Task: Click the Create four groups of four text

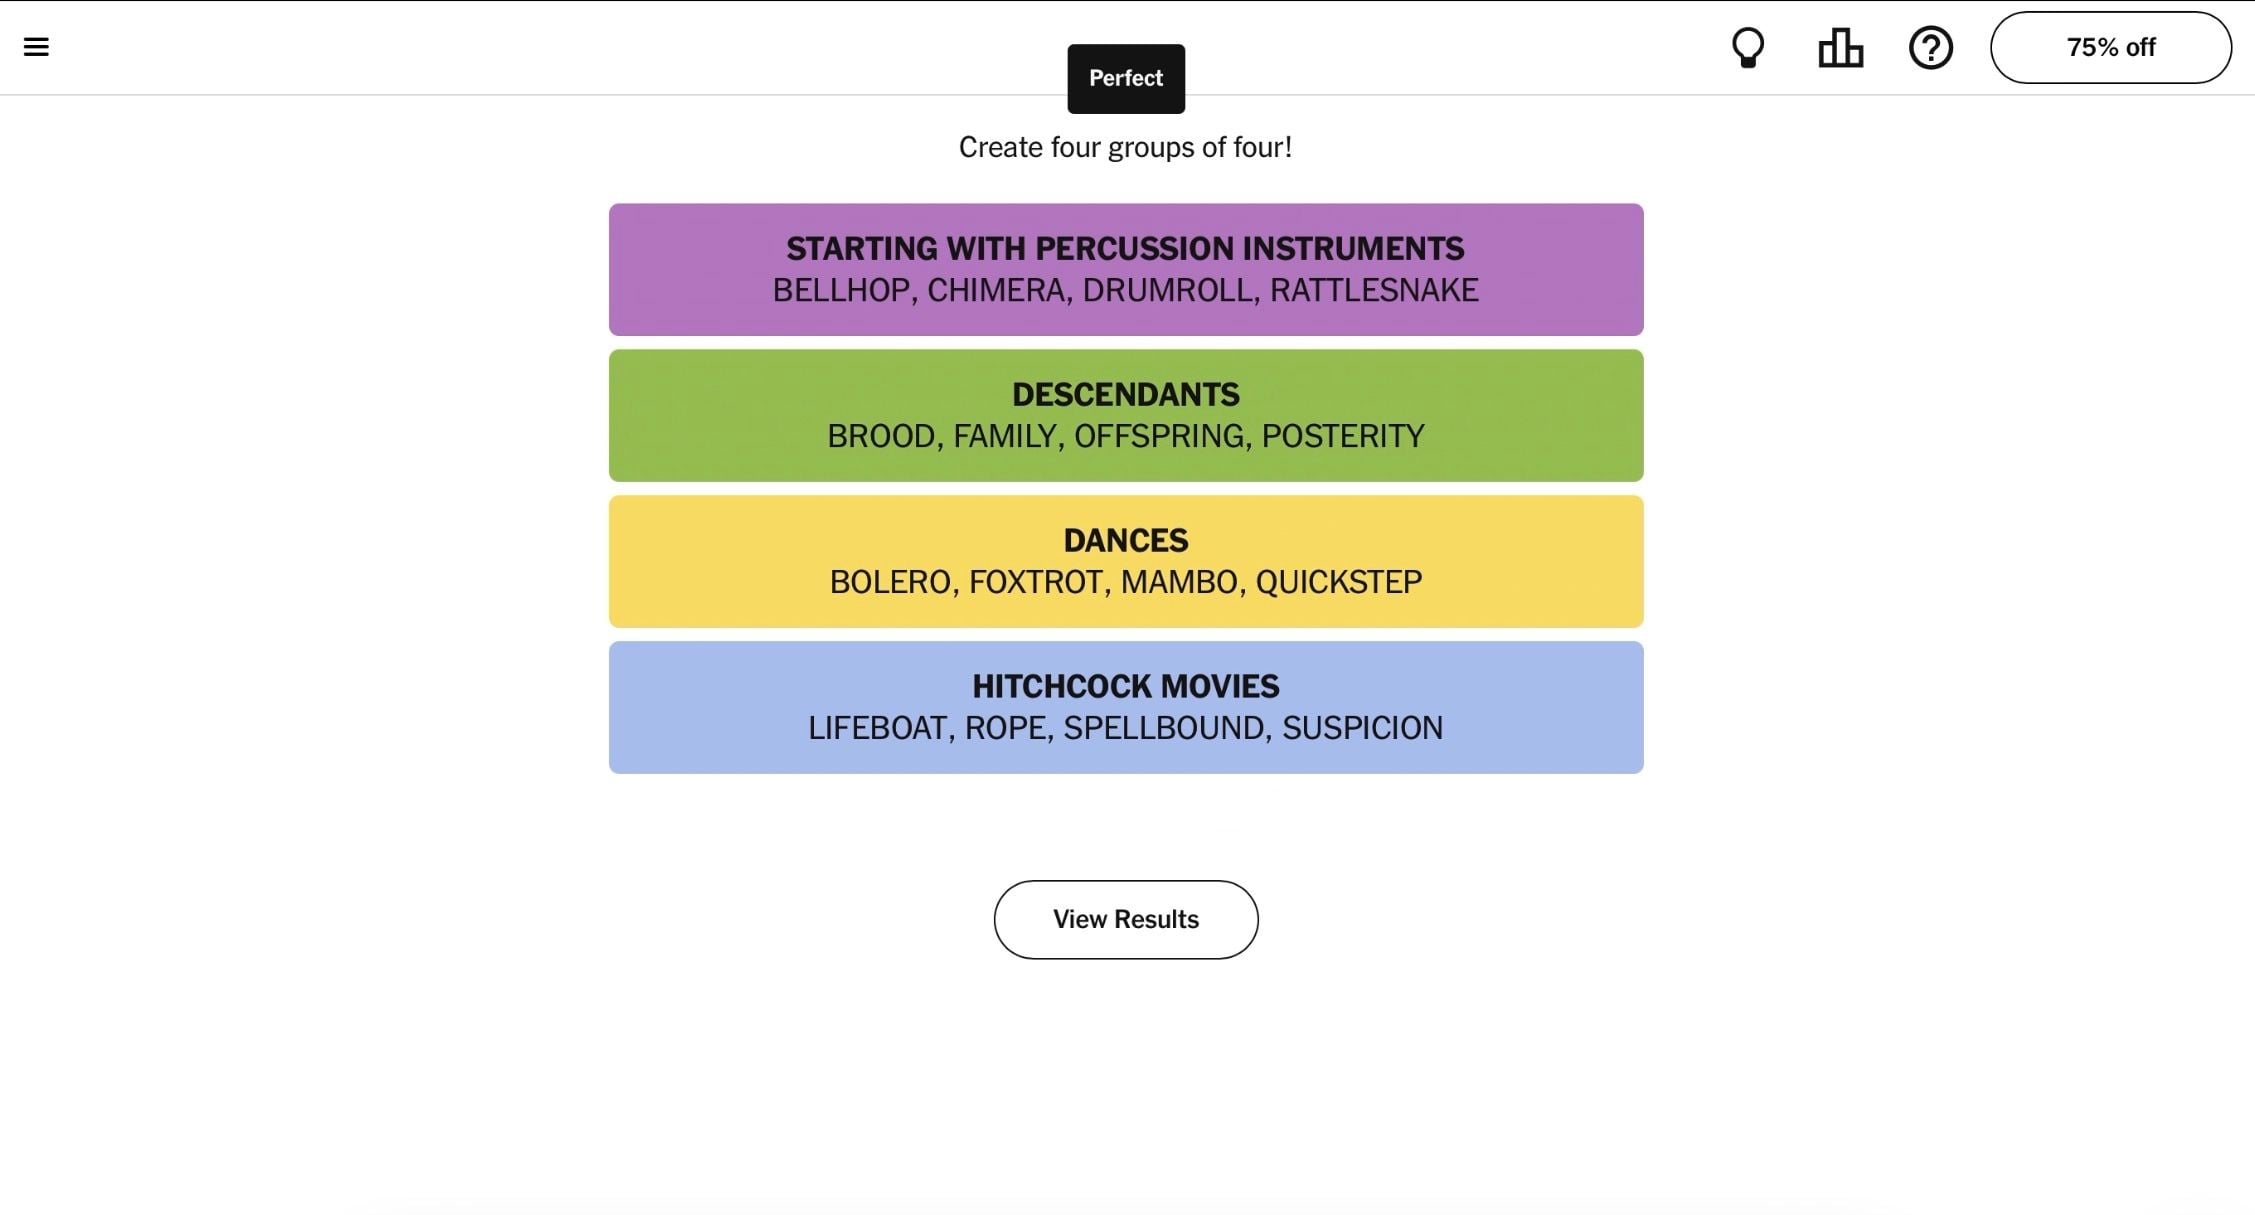Action: (1125, 147)
